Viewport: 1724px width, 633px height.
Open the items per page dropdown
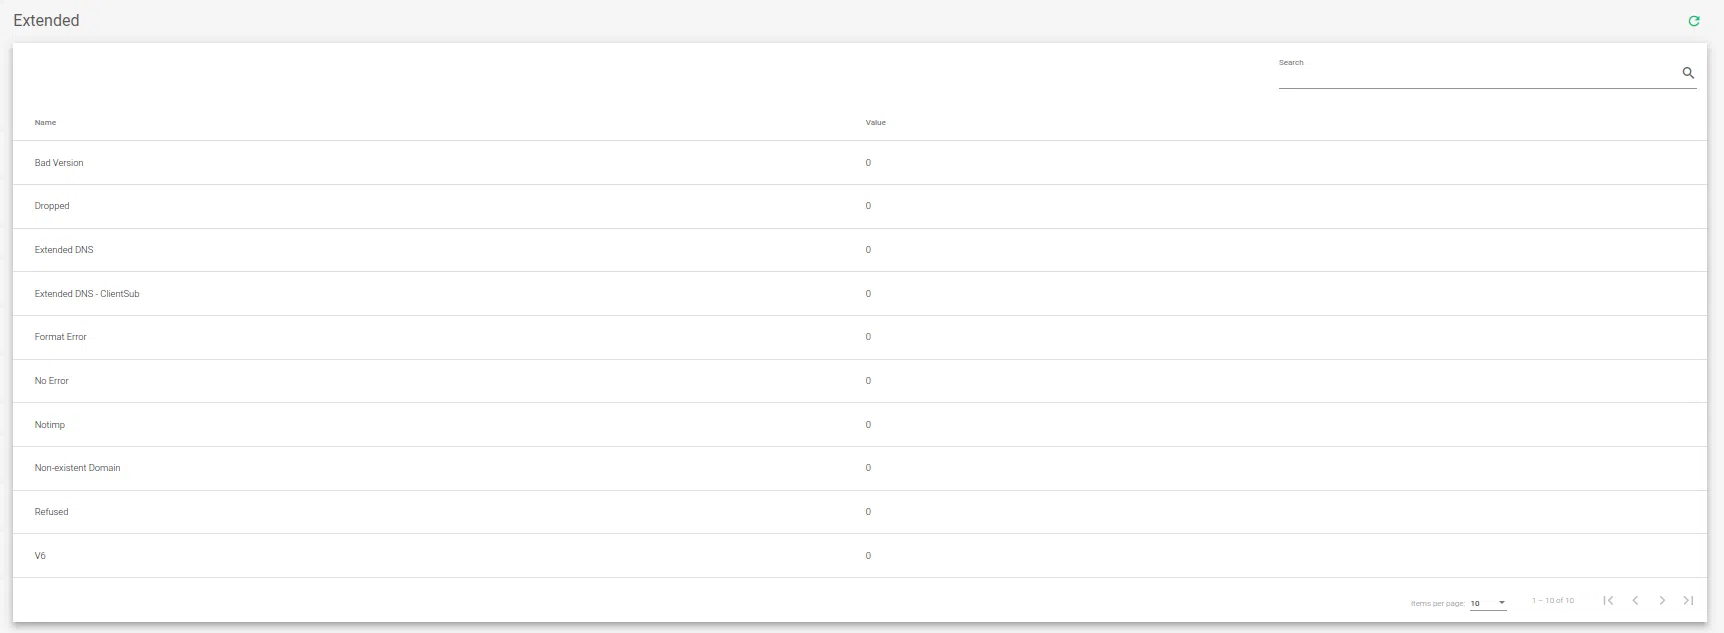tap(1487, 602)
